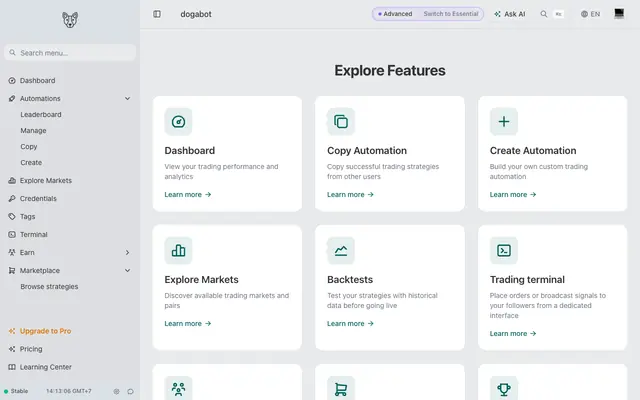Click the Copy Automation card icon
The height and width of the screenshot is (400, 640).
click(x=341, y=122)
